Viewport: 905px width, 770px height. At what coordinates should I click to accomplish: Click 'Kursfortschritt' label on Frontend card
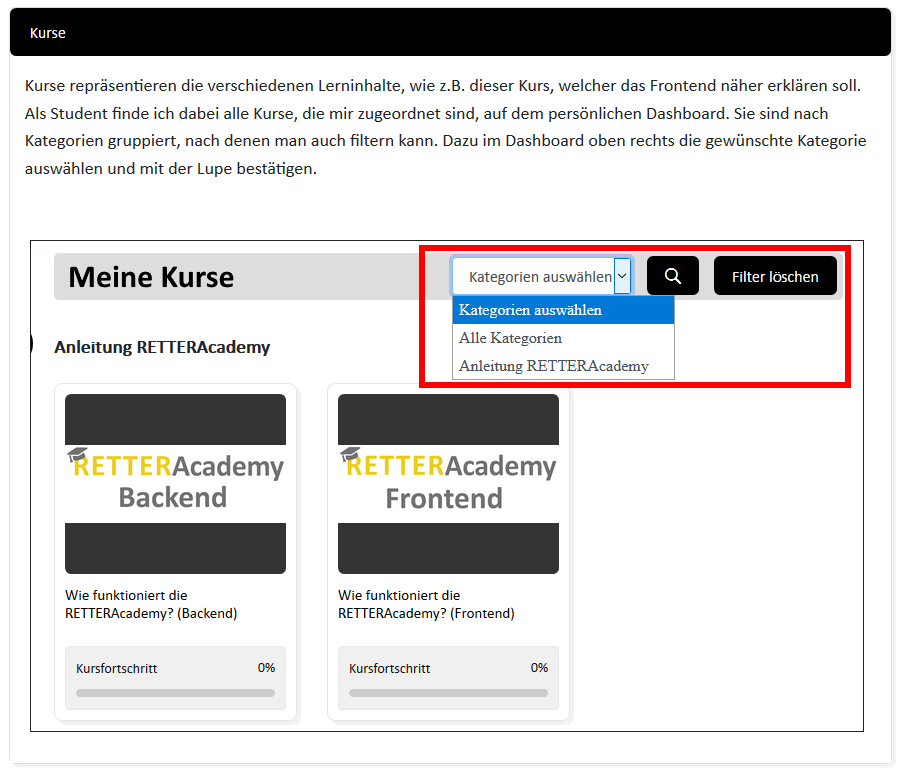pos(390,668)
